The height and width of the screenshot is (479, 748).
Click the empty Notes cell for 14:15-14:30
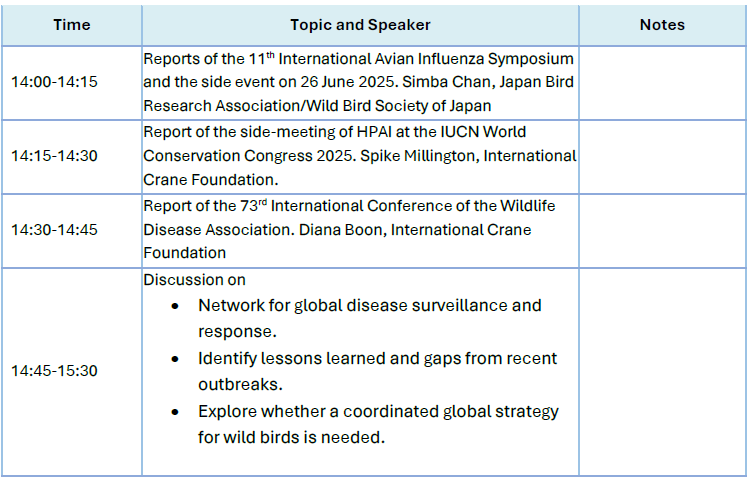coord(662,156)
